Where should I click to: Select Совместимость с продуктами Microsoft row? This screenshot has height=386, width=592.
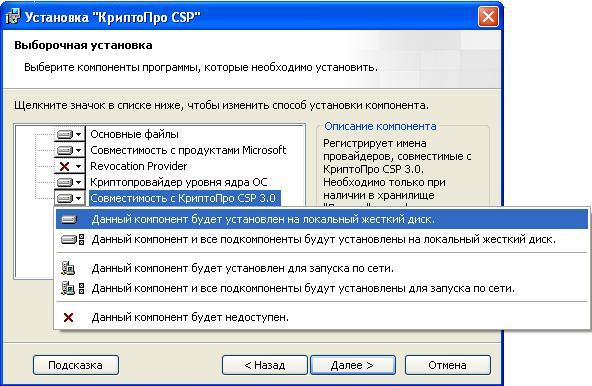point(188,150)
